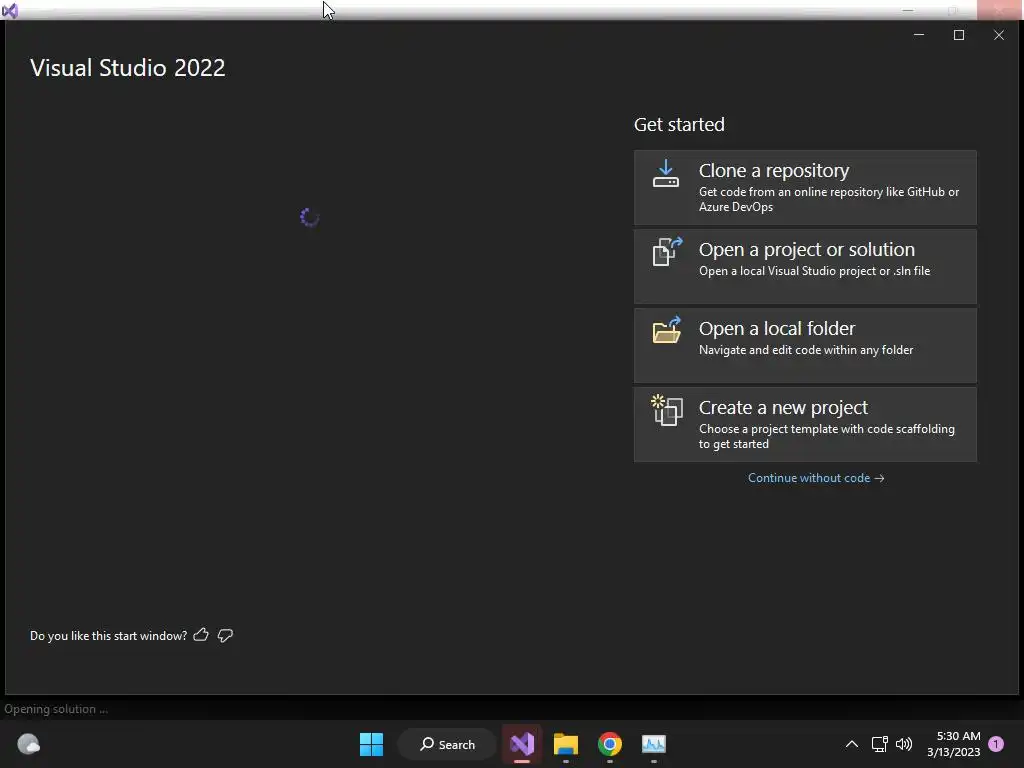Click Visual Studio icon in the taskbar
Image resolution: width=1024 pixels, height=768 pixels.
click(522, 744)
